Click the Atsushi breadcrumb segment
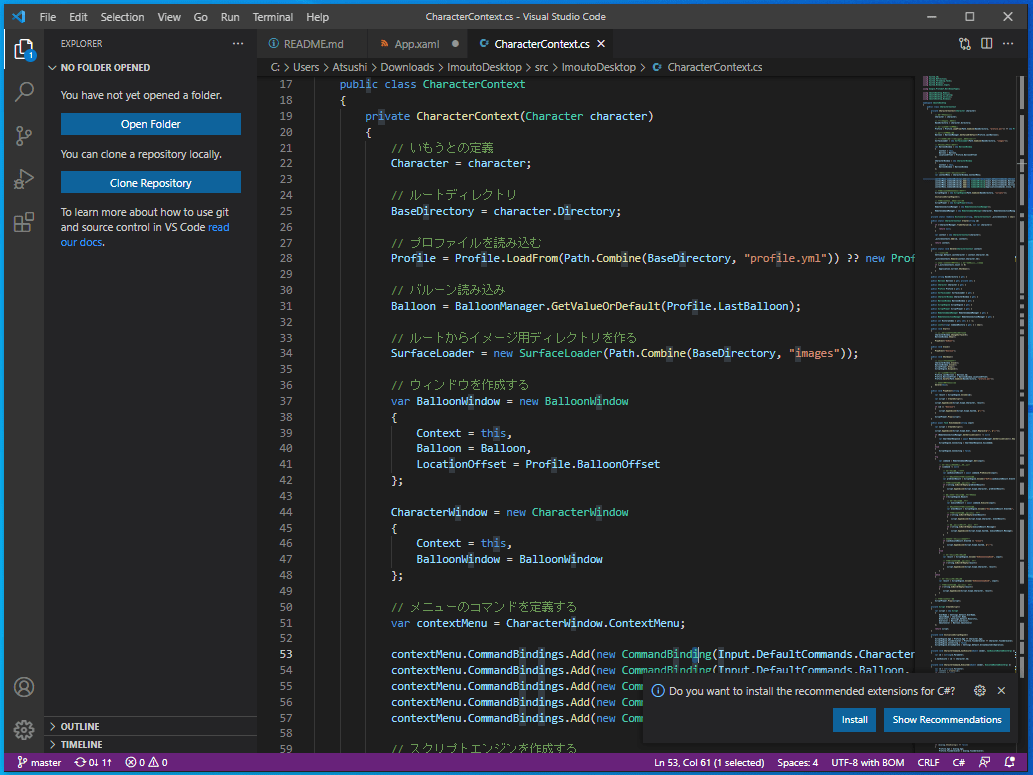 point(350,67)
